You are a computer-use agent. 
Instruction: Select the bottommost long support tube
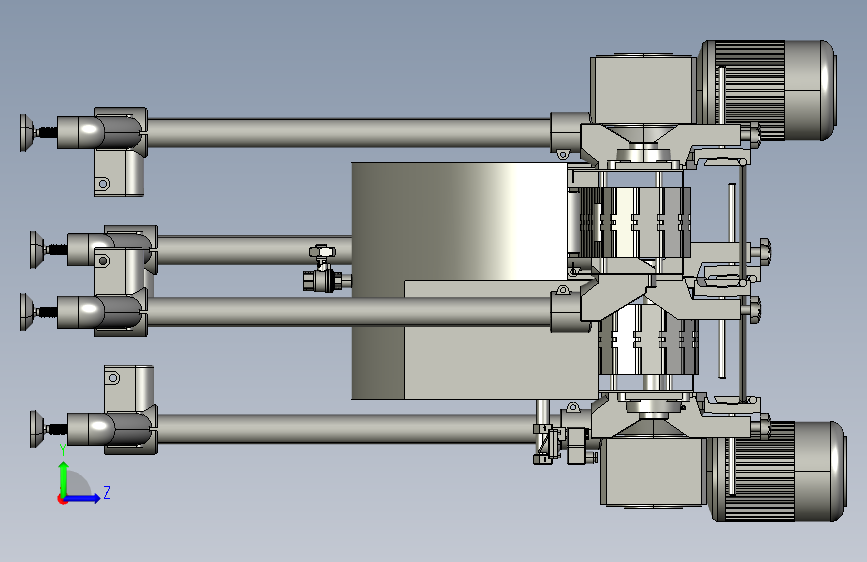(347, 429)
